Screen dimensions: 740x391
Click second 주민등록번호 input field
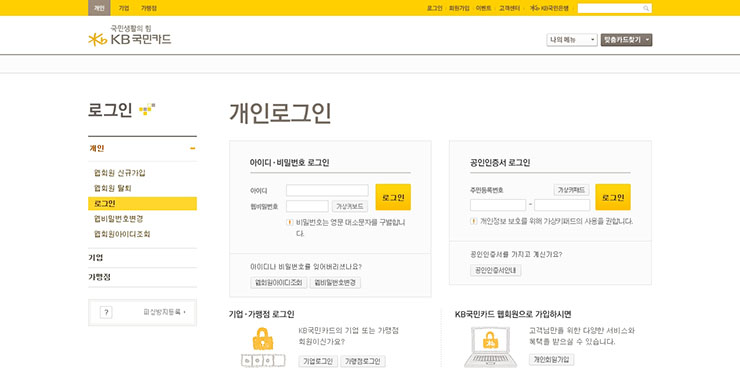[562, 205]
